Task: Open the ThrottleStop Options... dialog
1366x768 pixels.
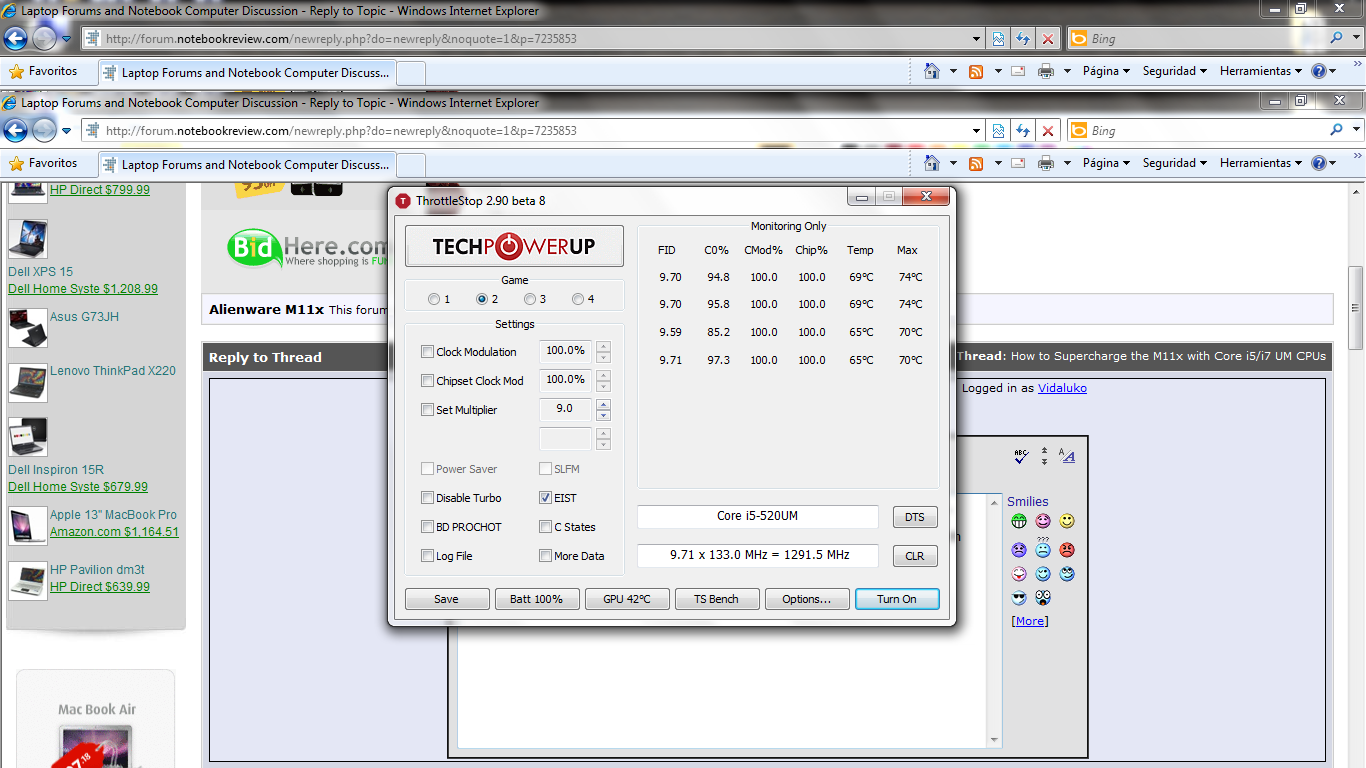Action: (x=807, y=599)
